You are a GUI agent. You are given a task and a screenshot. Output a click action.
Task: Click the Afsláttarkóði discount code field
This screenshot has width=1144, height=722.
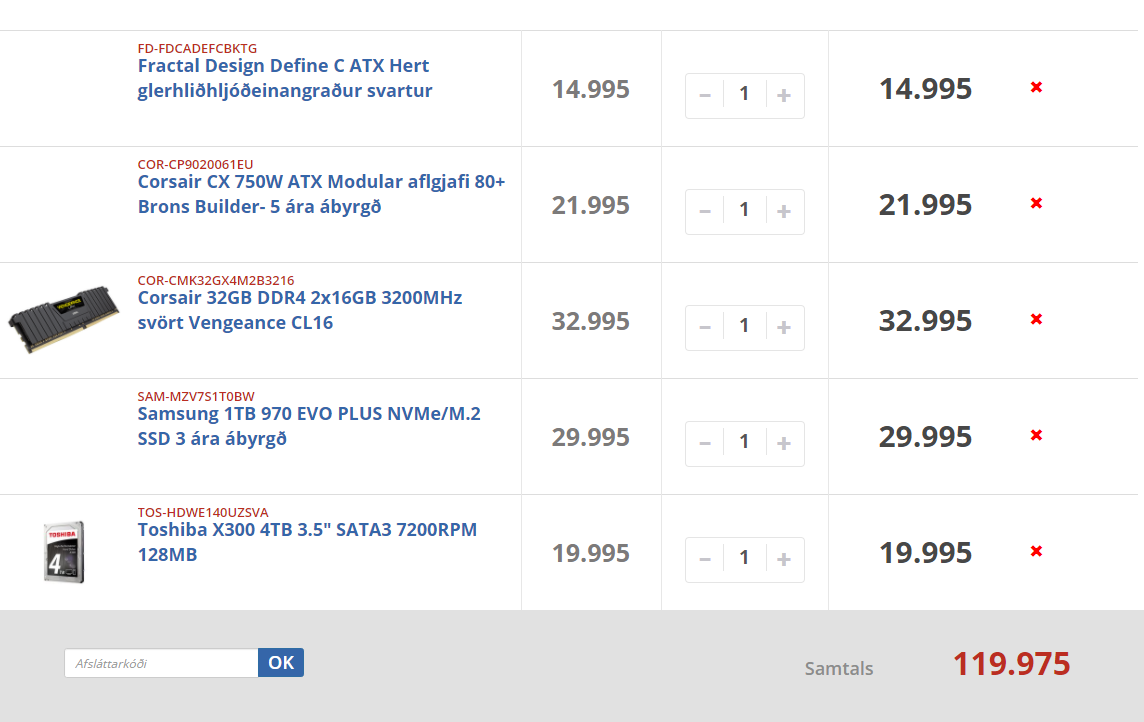pyautogui.click(x=161, y=663)
